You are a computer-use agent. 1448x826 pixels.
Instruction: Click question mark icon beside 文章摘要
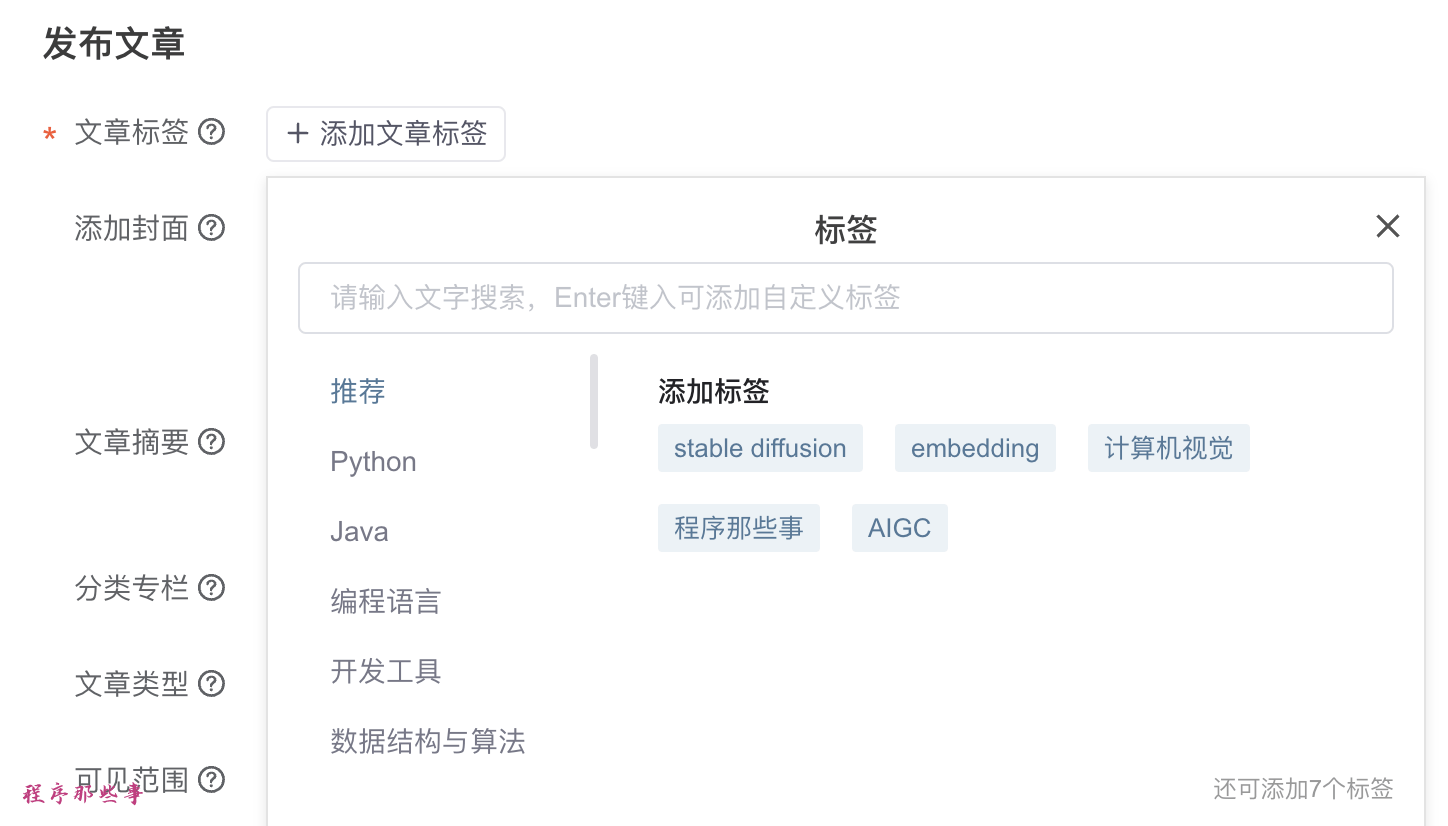(x=211, y=441)
